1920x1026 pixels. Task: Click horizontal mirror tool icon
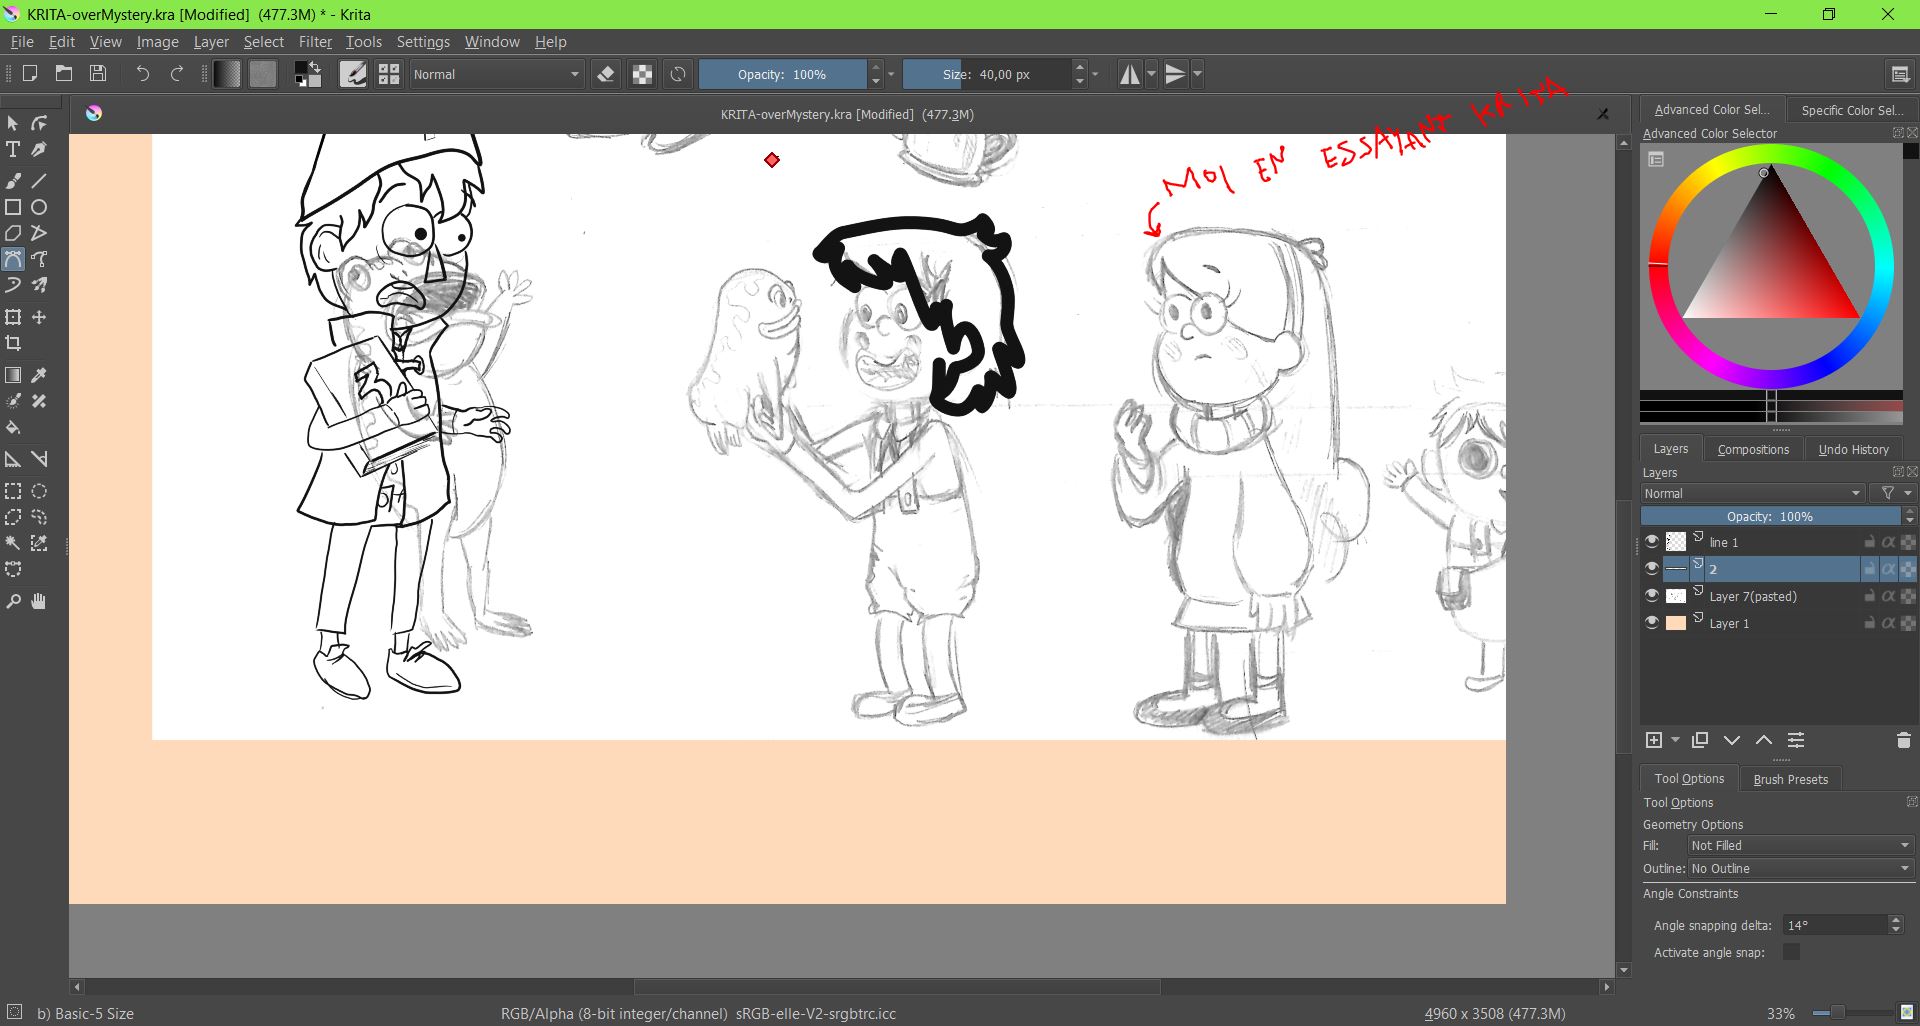pos(1129,74)
